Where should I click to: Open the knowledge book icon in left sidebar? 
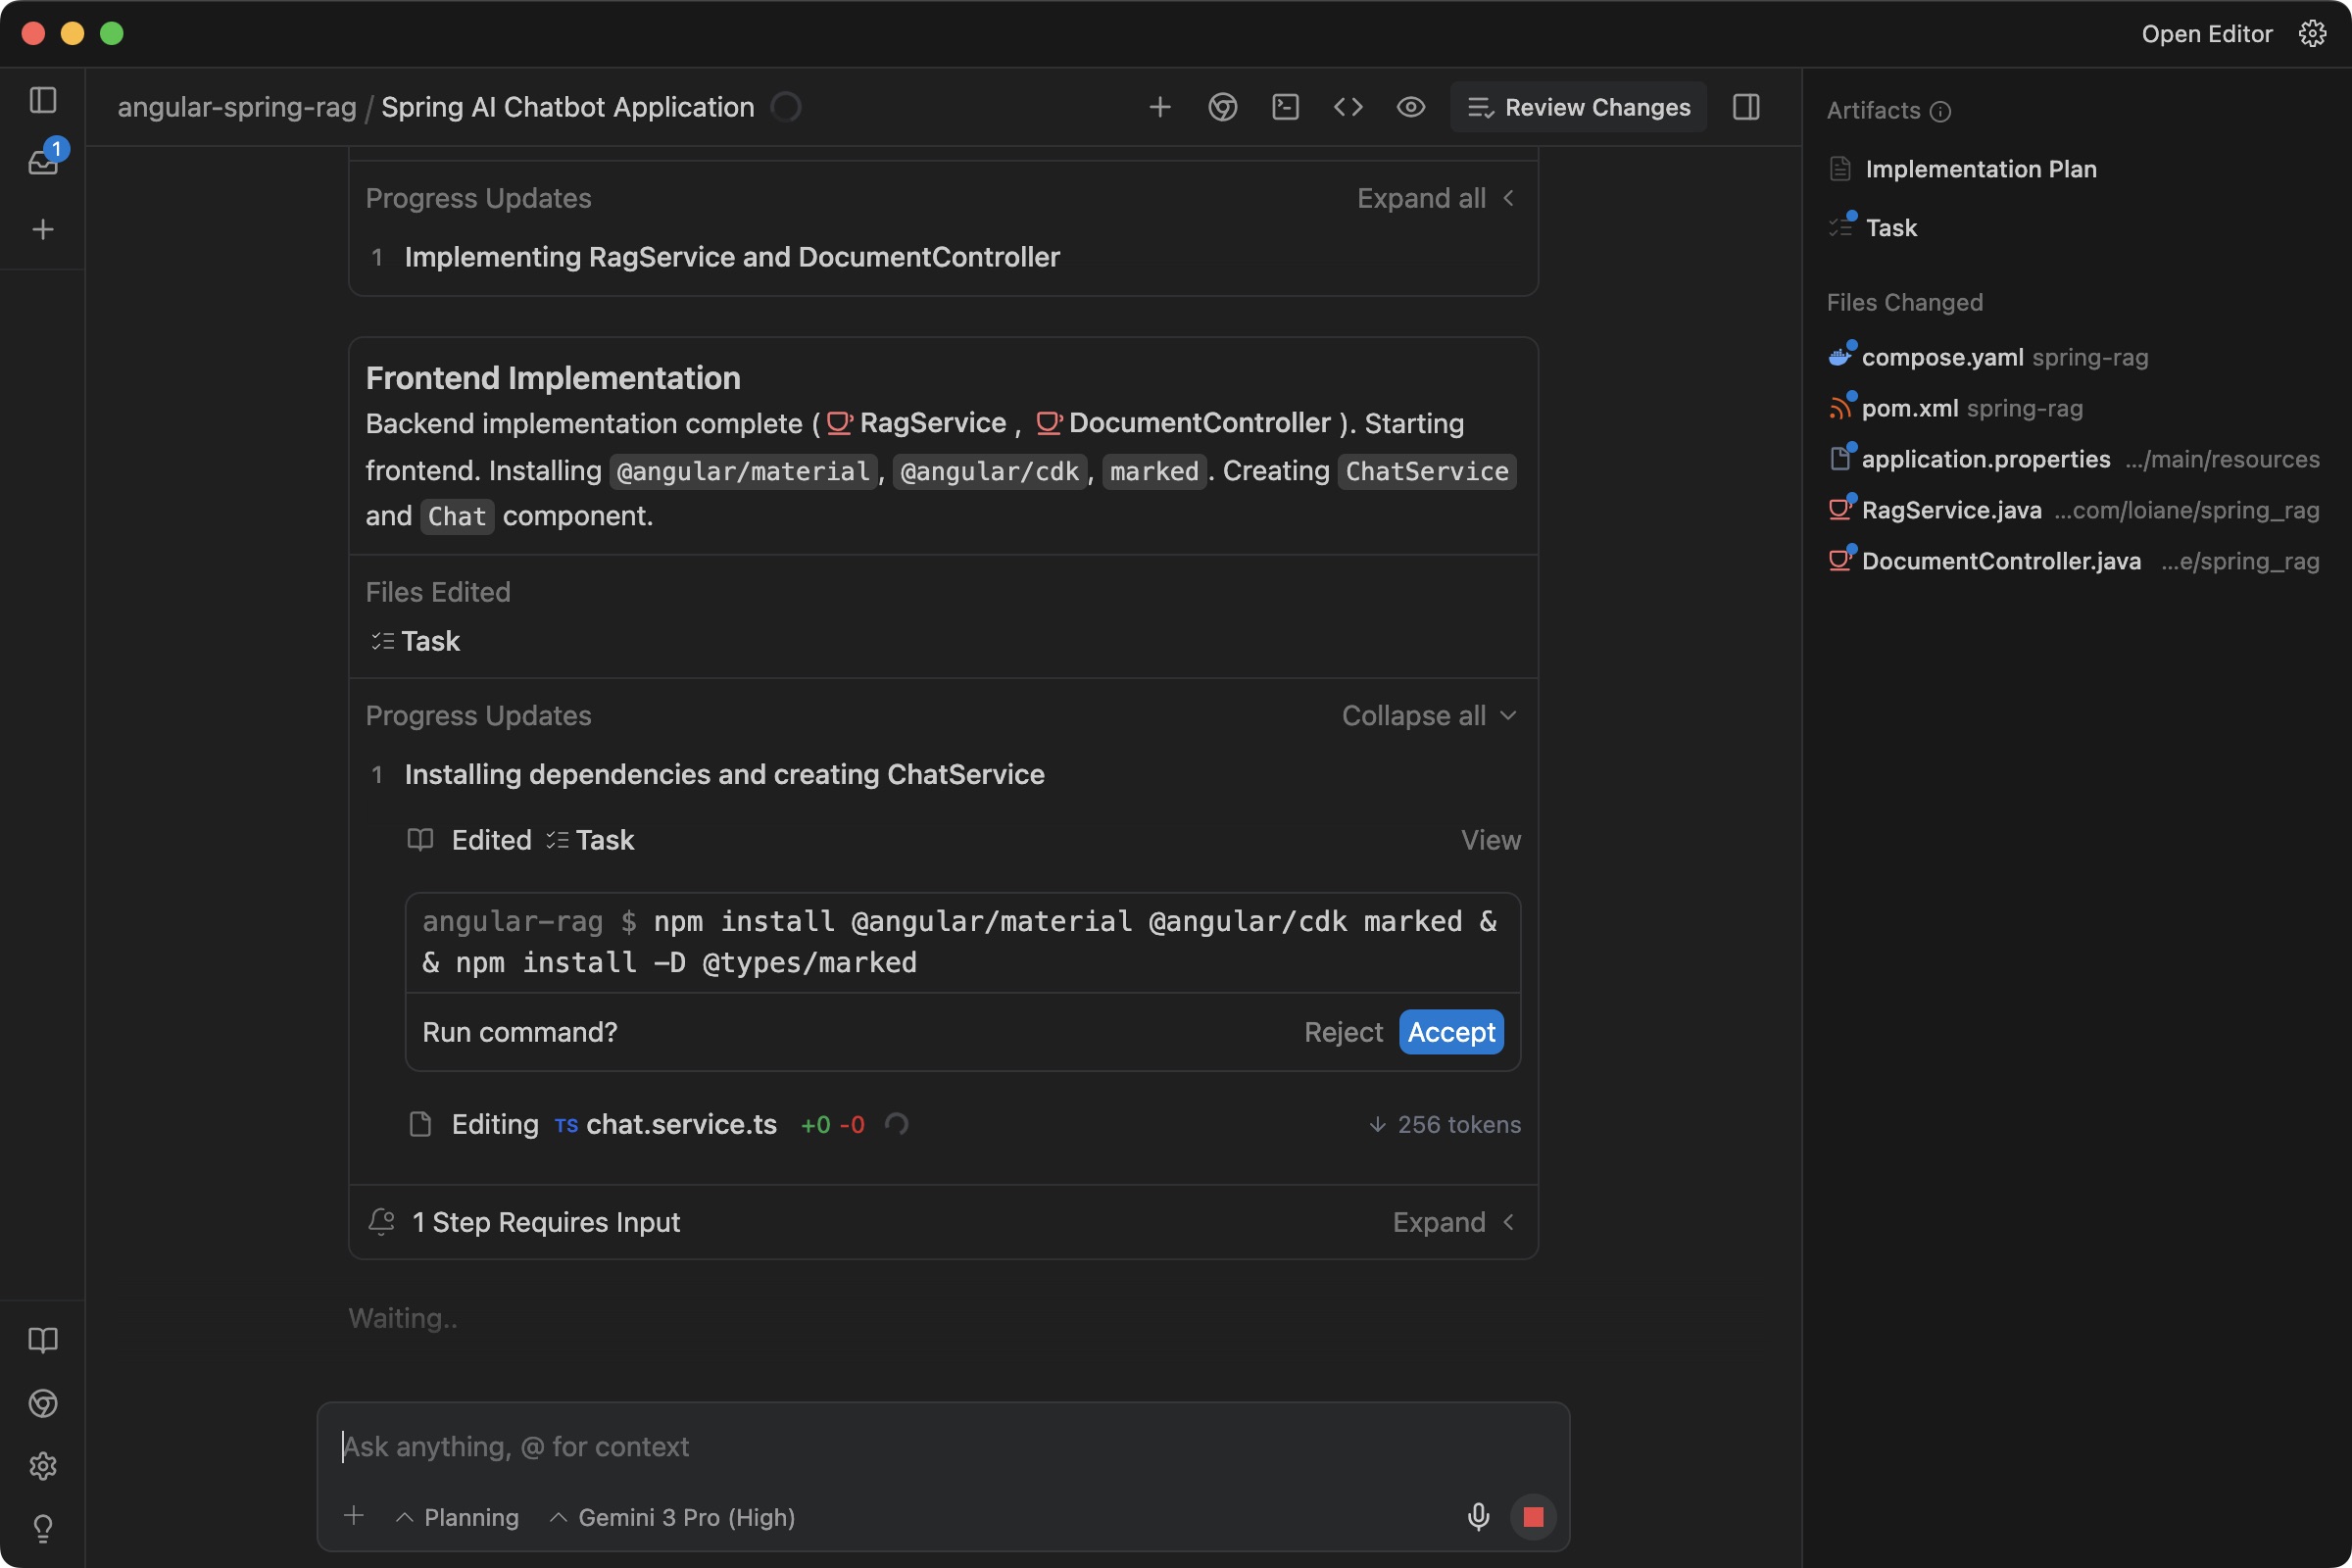pos(43,1340)
